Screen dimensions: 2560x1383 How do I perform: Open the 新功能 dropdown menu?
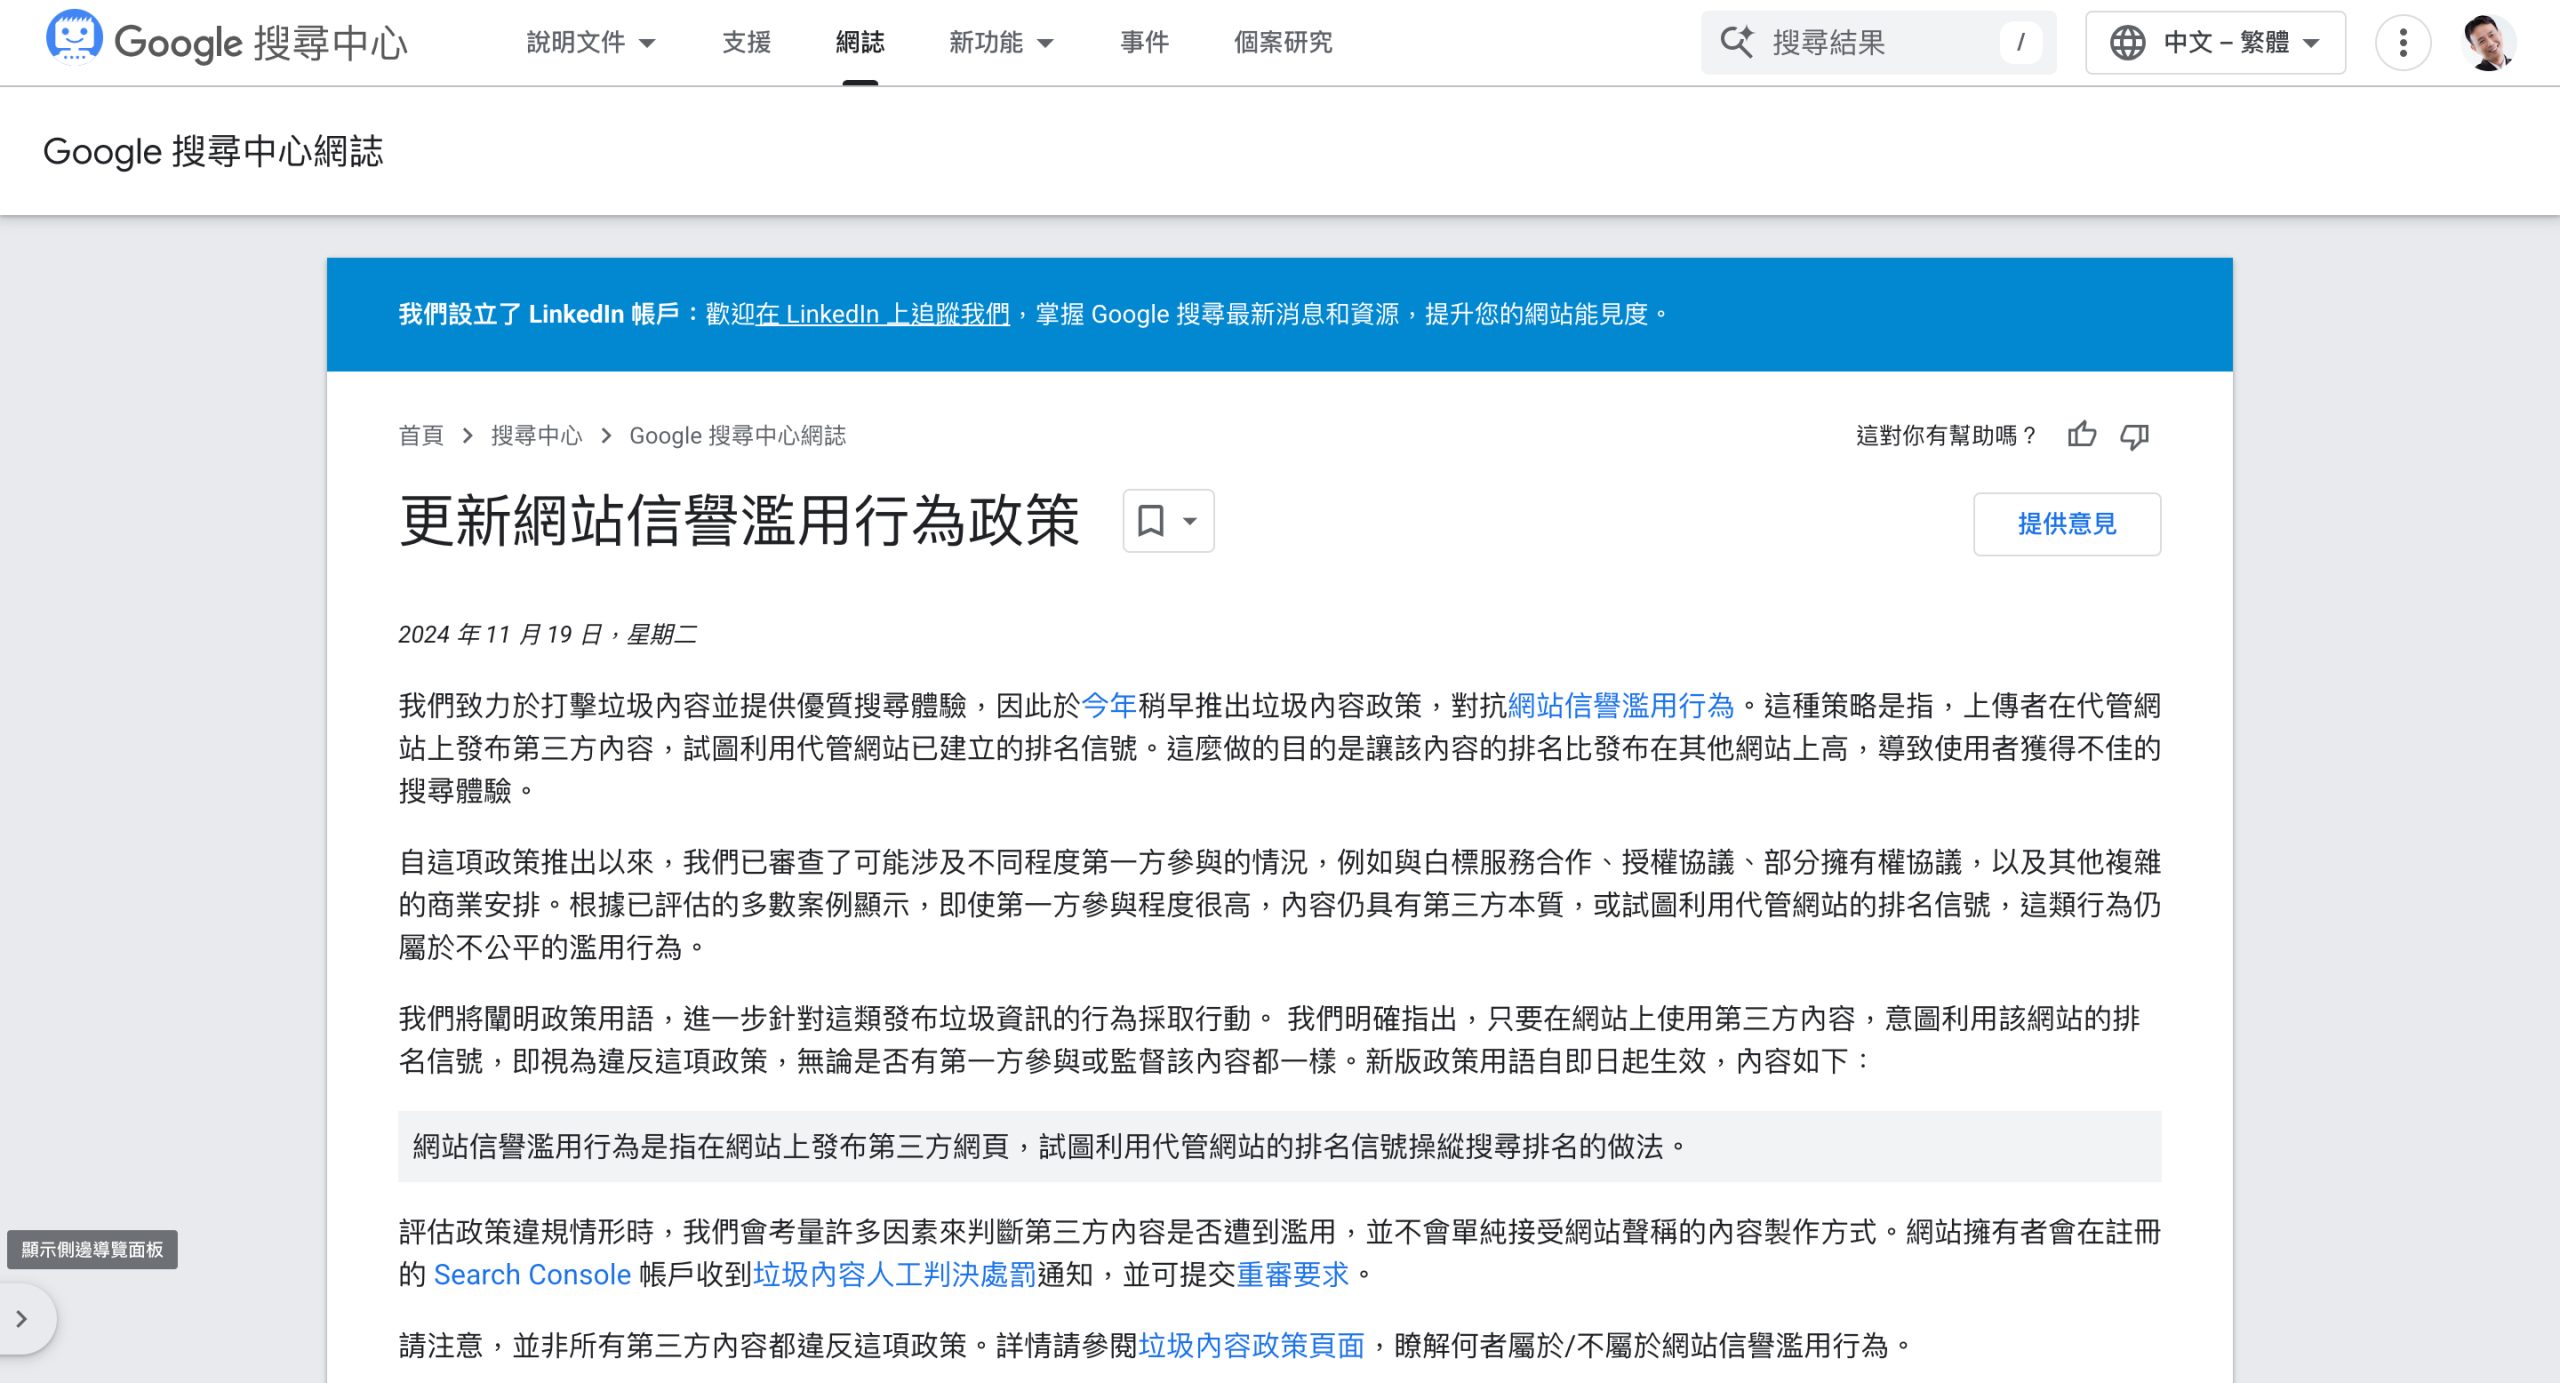1000,42
